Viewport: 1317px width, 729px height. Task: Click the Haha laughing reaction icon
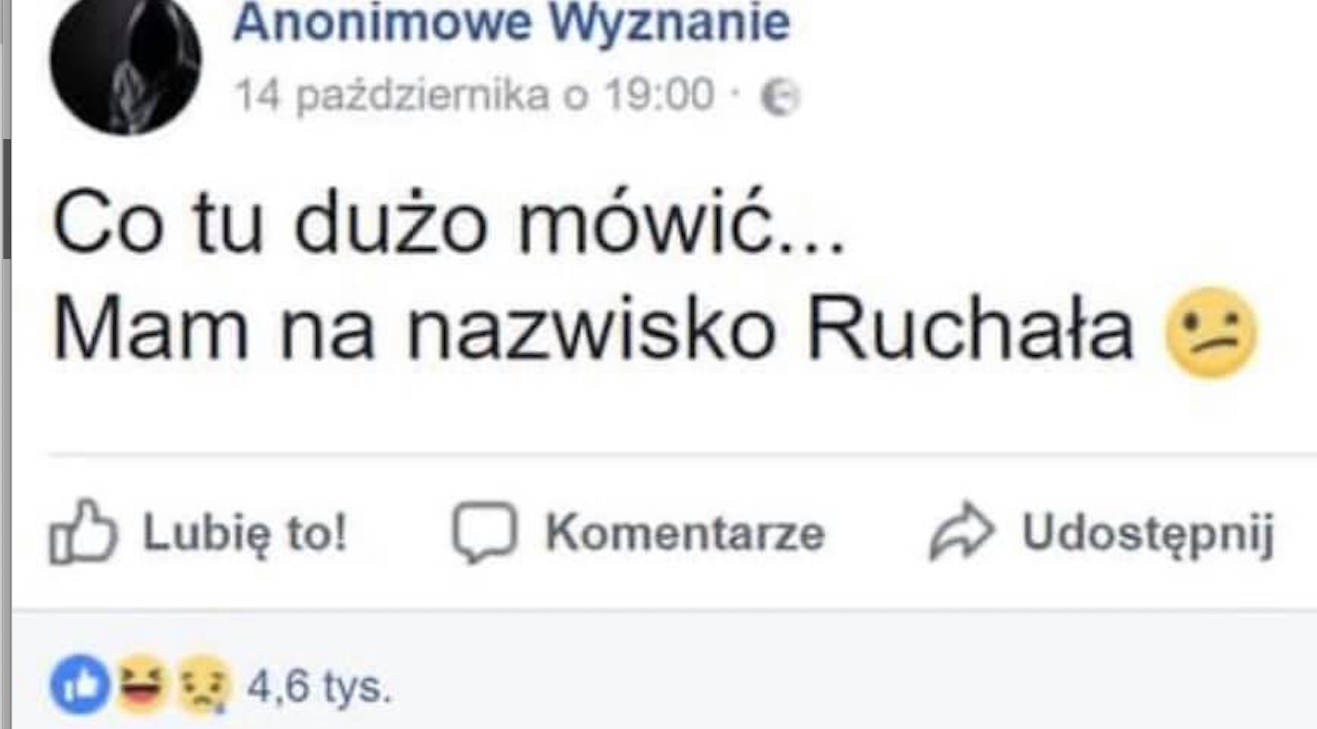point(142,684)
